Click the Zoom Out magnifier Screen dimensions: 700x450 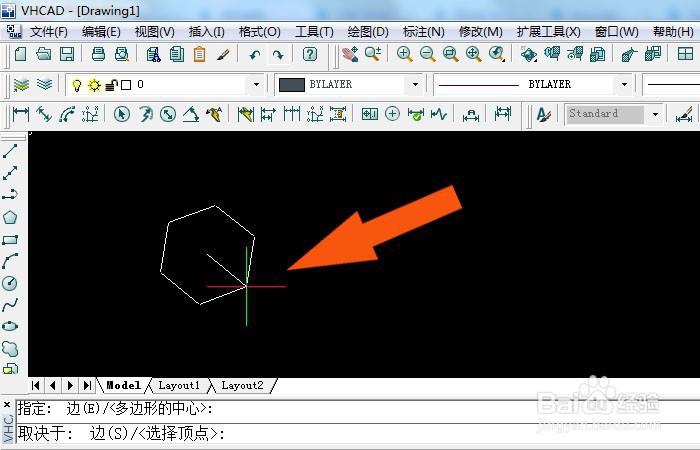tap(428, 54)
